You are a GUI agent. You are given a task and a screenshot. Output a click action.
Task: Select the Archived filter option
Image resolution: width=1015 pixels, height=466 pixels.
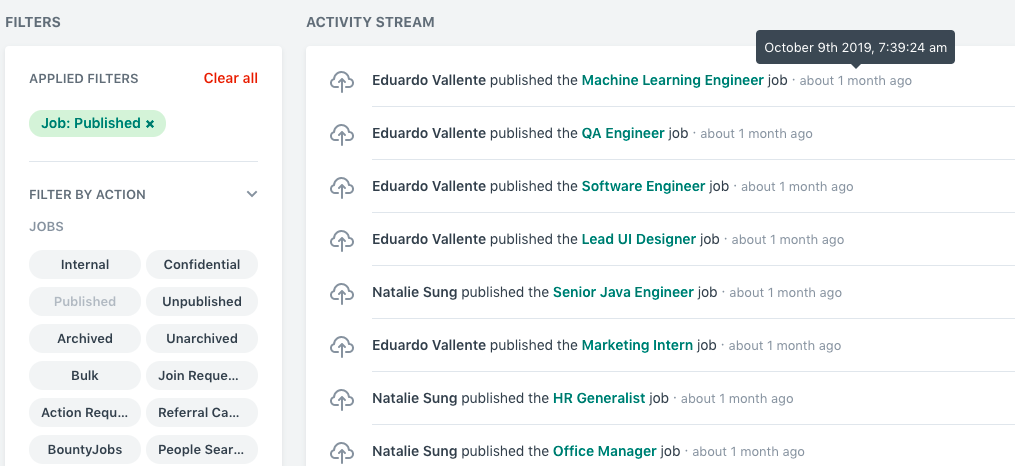pos(85,338)
